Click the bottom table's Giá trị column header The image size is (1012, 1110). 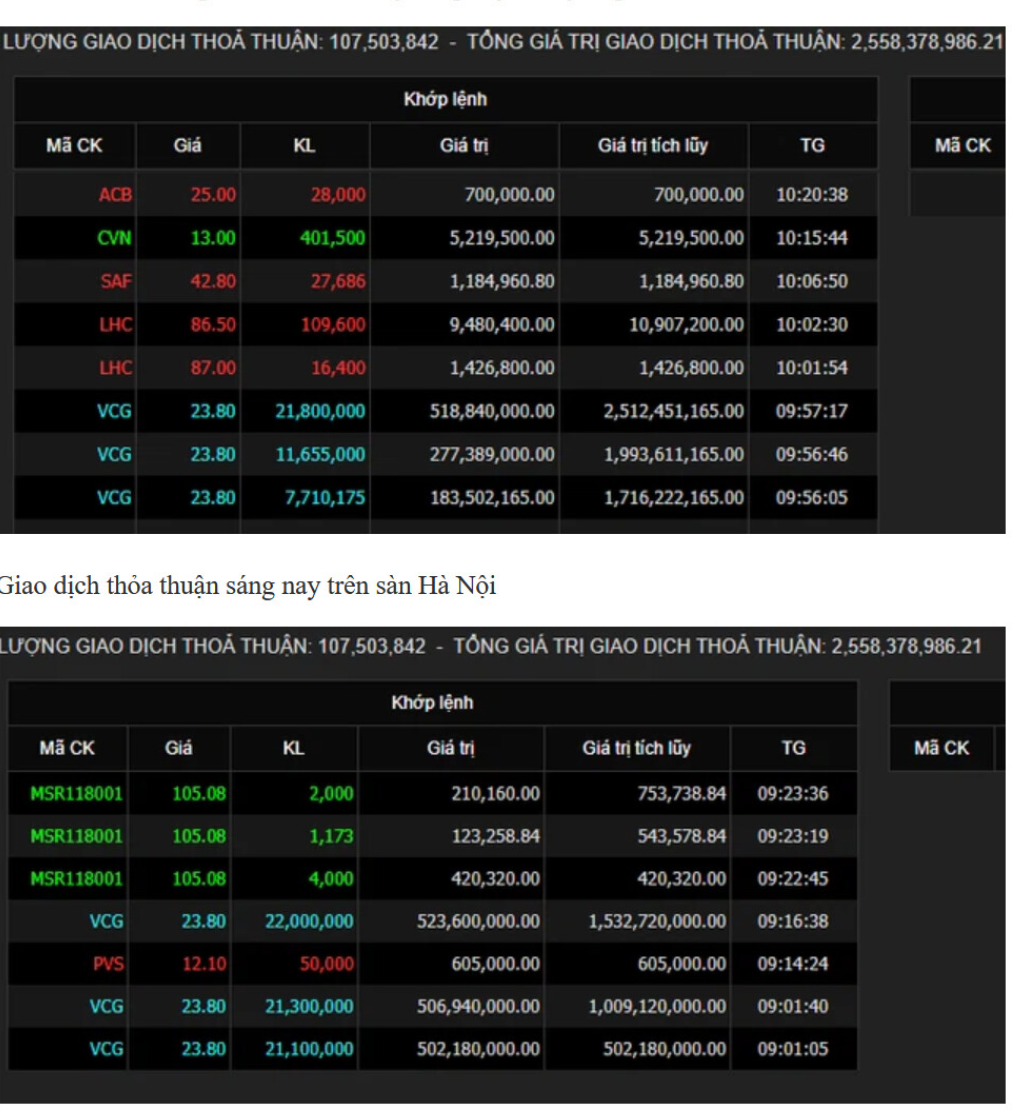coord(451,748)
